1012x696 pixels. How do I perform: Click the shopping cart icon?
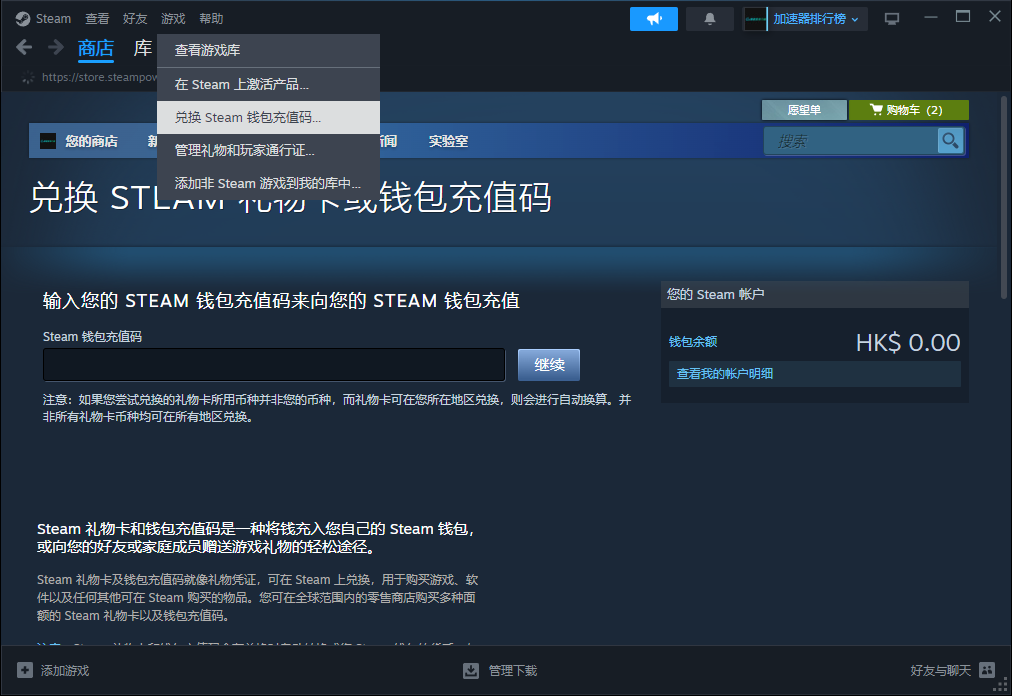click(x=876, y=110)
